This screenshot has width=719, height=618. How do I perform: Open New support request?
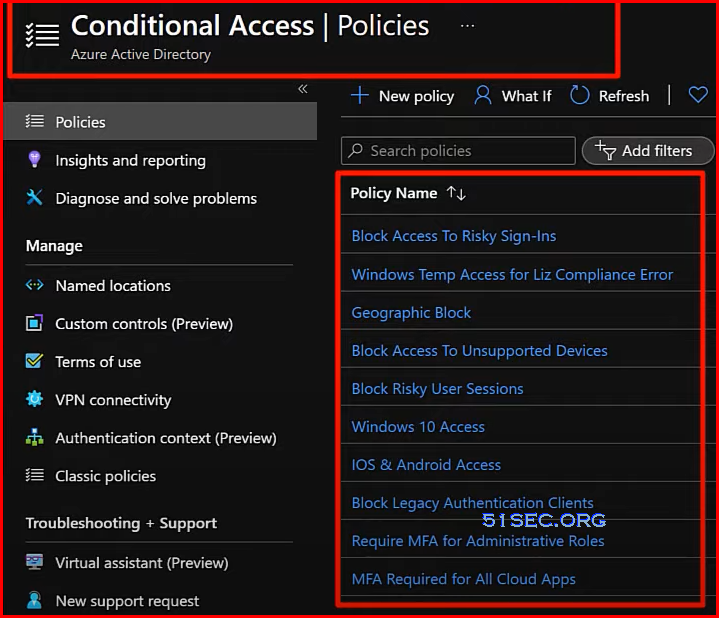127,601
